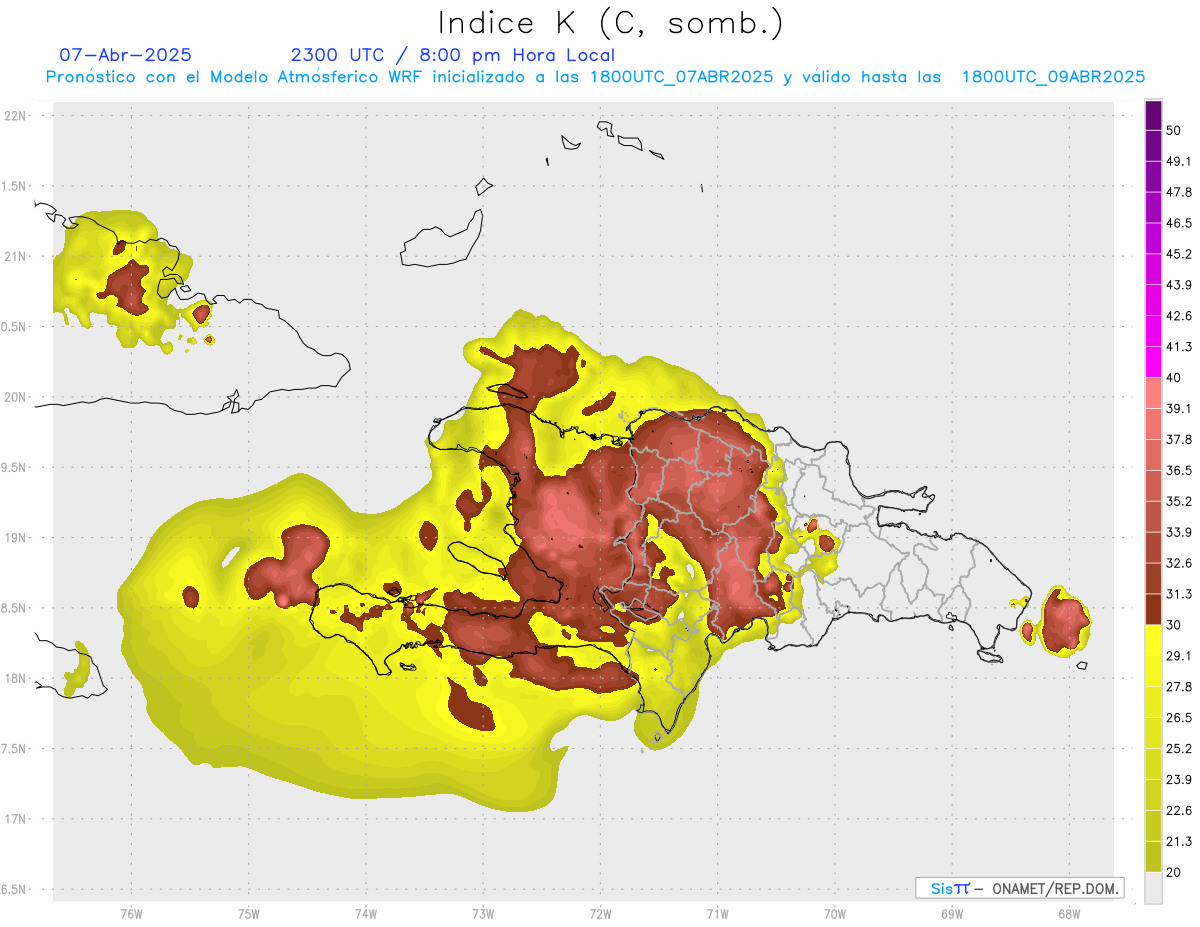Click the color bar value '36.5'
Image resolution: width=1200 pixels, height=927 pixels.
click(1179, 470)
